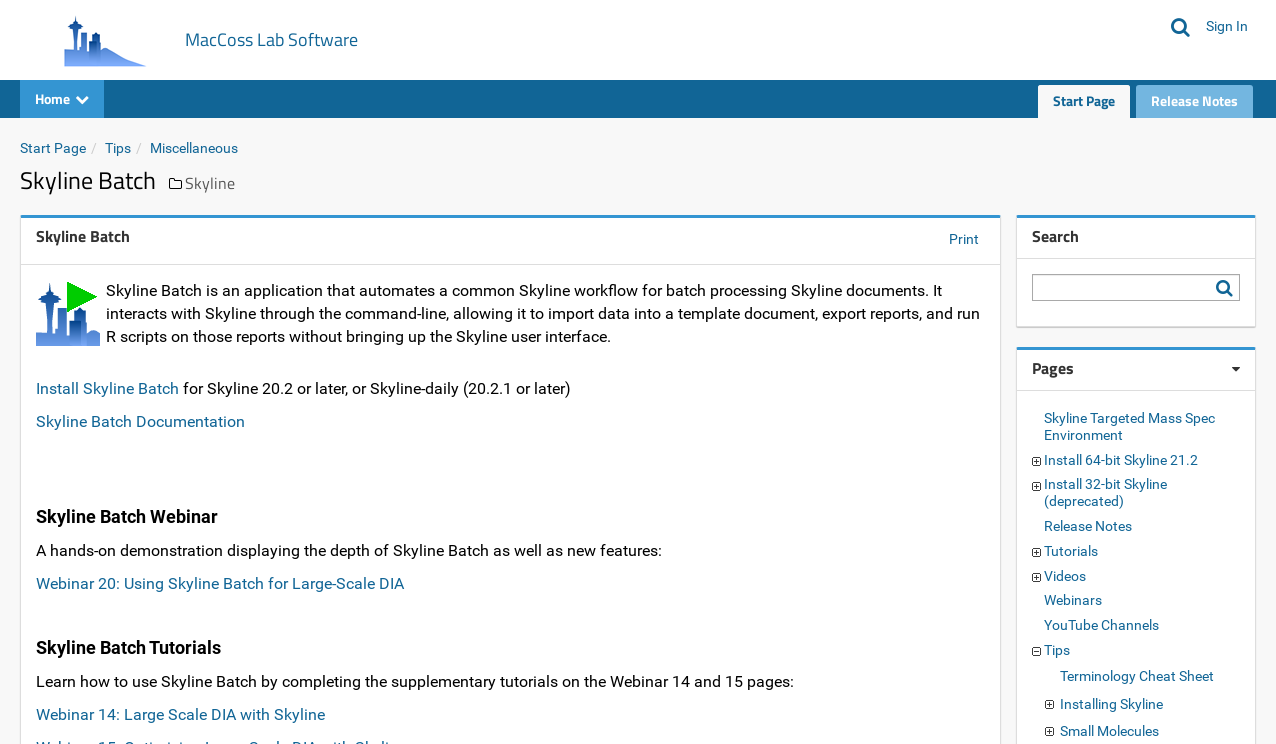Expand the Install 64-bit Skyline 21.2 node
The width and height of the screenshot is (1276, 744).
(1036, 461)
